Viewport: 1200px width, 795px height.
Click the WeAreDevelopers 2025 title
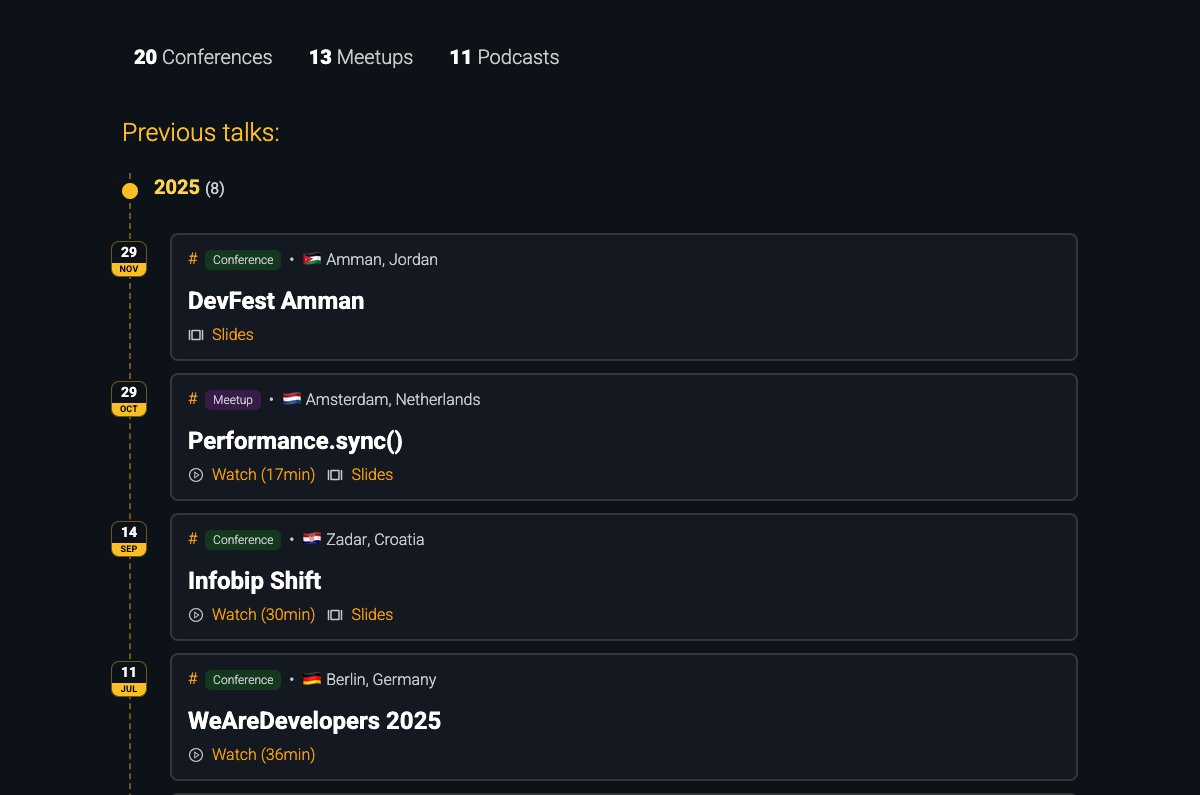coord(314,721)
